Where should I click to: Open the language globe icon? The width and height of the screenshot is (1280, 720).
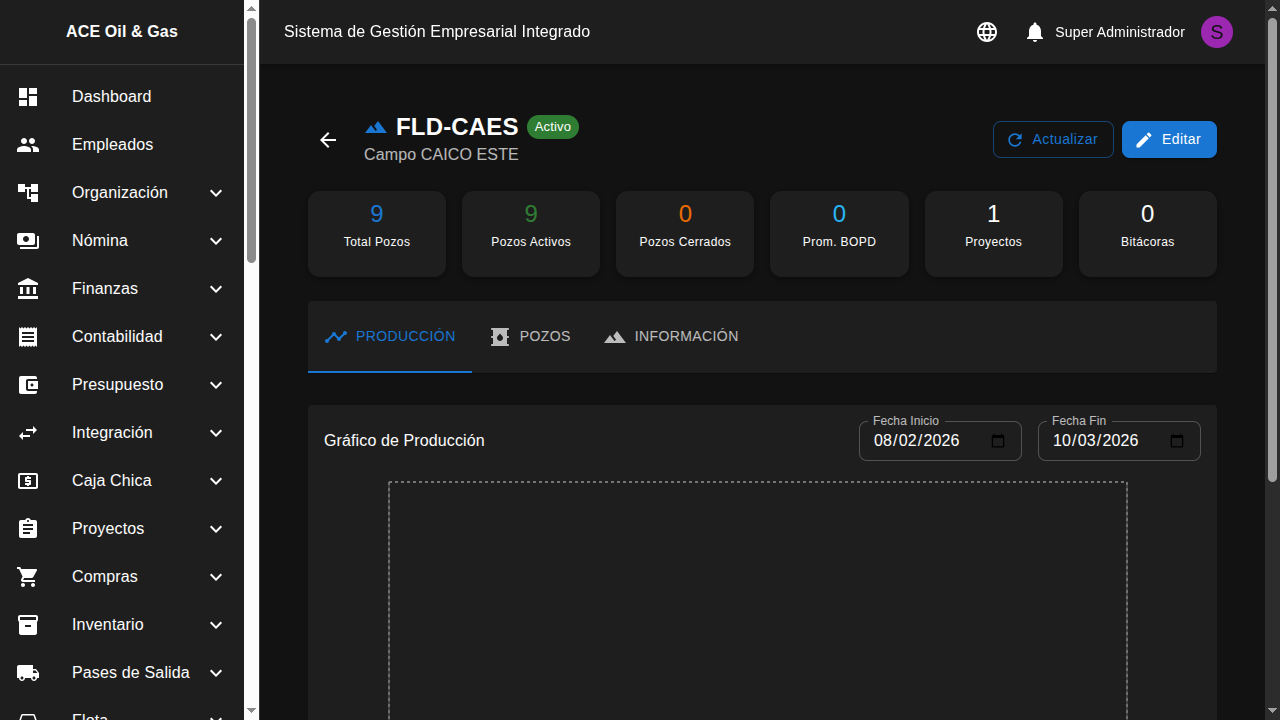coord(987,32)
